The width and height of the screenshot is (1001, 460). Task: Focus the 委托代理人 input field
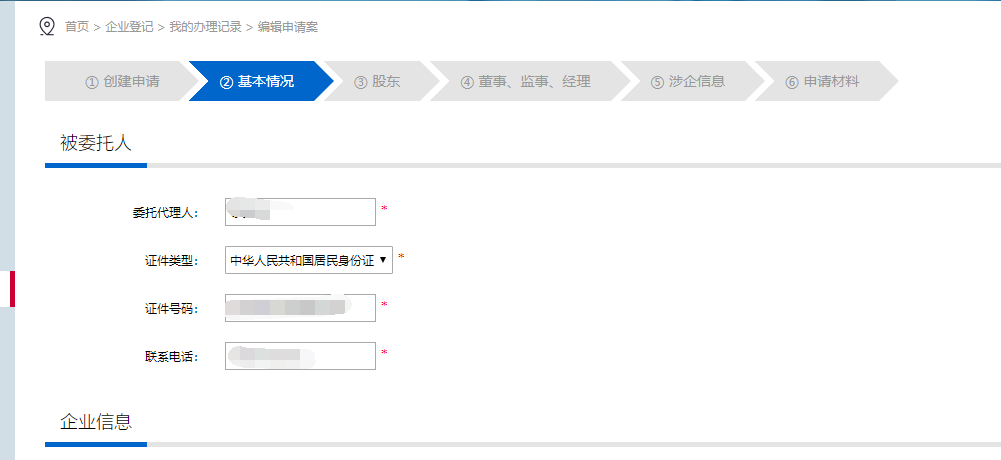point(300,212)
